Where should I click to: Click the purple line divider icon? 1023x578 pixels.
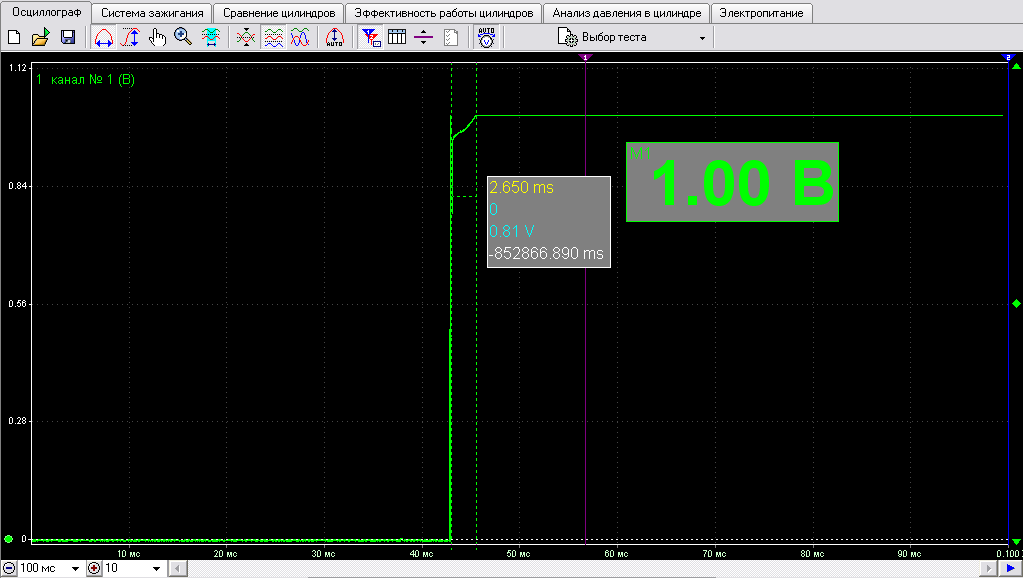pos(423,37)
